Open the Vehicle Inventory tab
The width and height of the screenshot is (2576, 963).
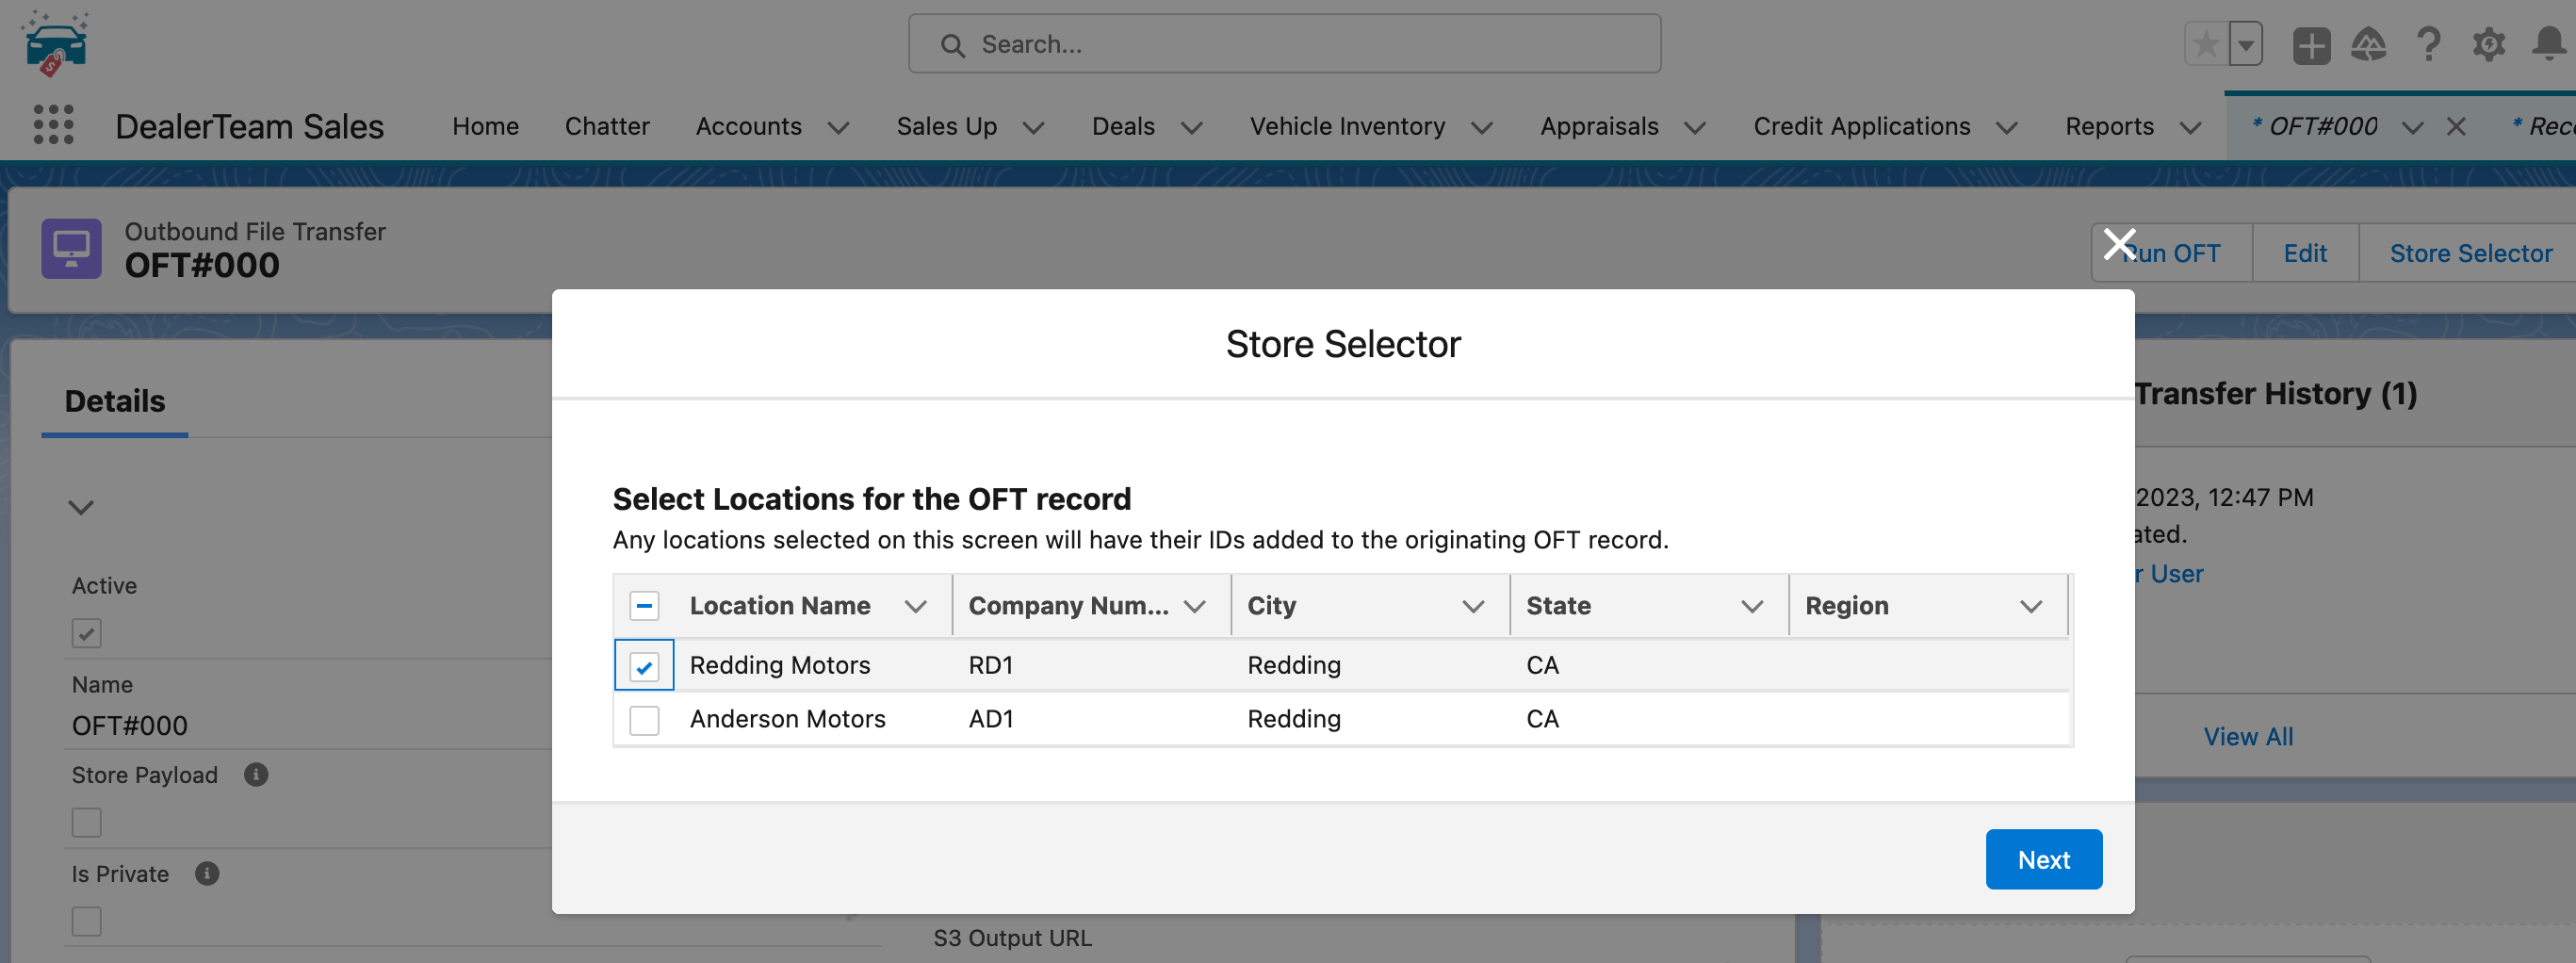(x=1347, y=126)
